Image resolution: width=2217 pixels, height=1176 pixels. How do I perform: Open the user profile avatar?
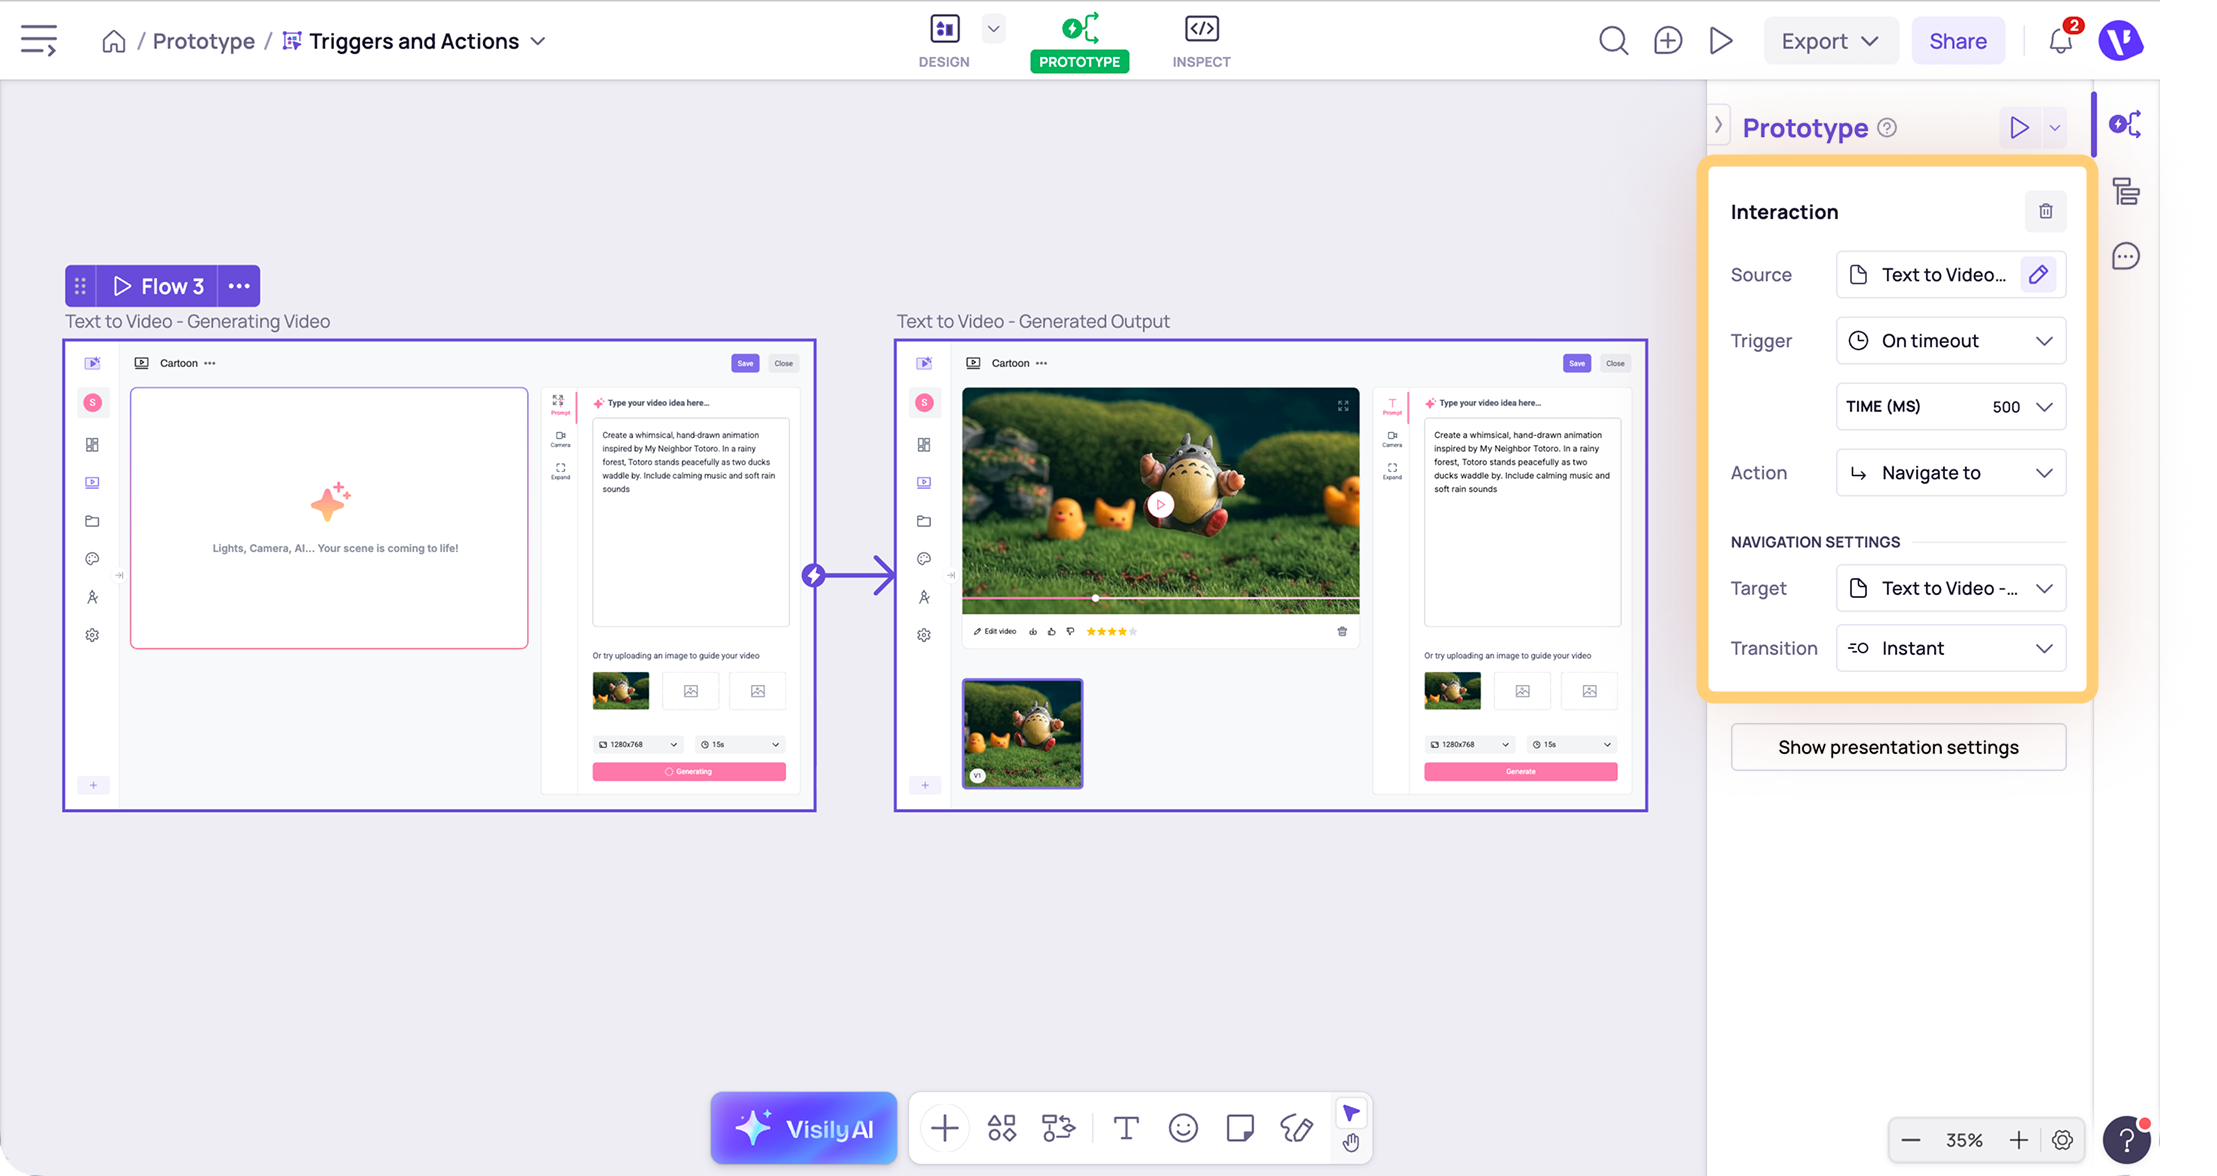(2120, 41)
